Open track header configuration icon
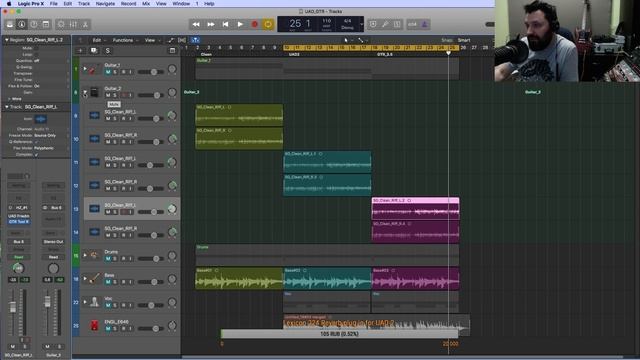Image resolution: width=640 pixels, height=360 pixels. pos(172,51)
